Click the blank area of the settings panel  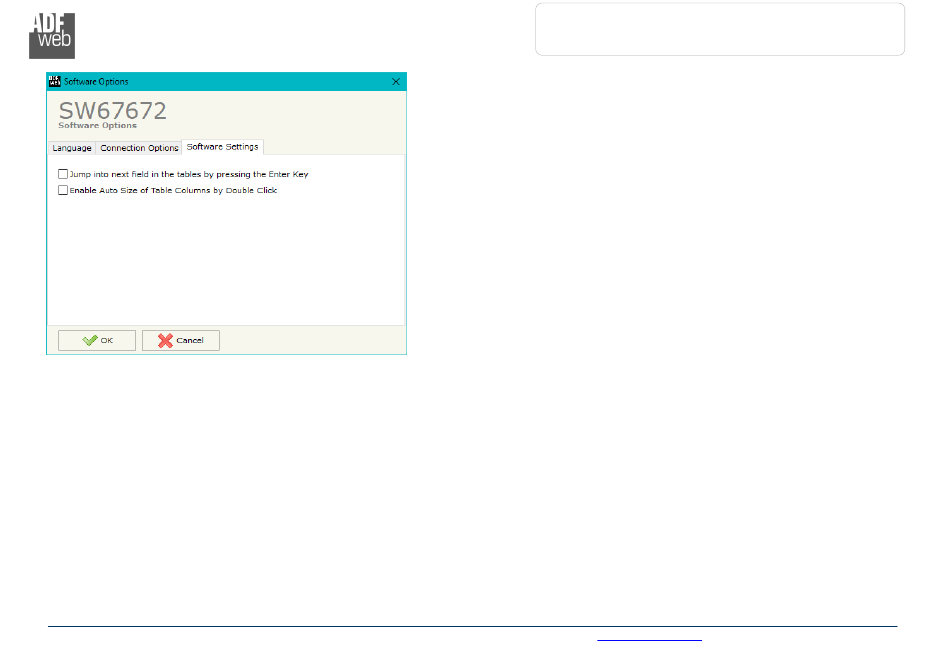[226, 260]
